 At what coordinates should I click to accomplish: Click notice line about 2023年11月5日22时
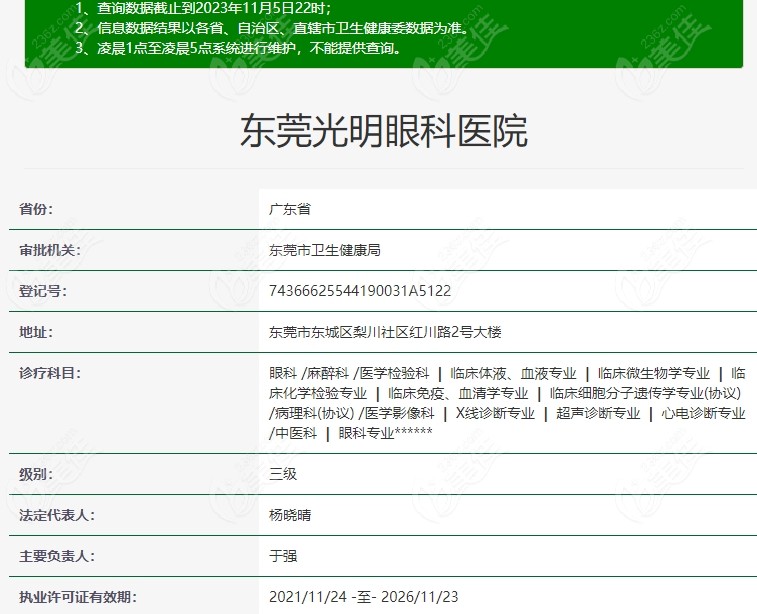[x=203, y=8]
